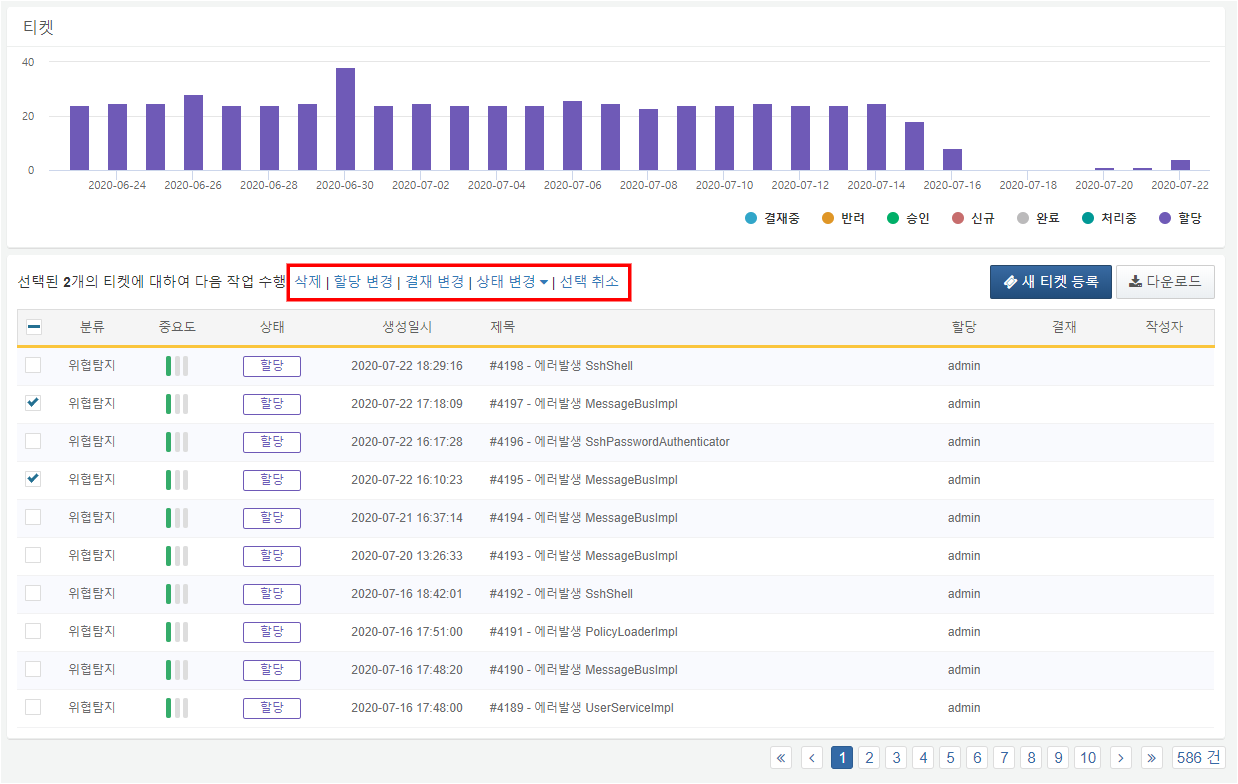Click the chart bar for 2020-07-22
This screenshot has width=1238, height=784.
(x=1180, y=165)
